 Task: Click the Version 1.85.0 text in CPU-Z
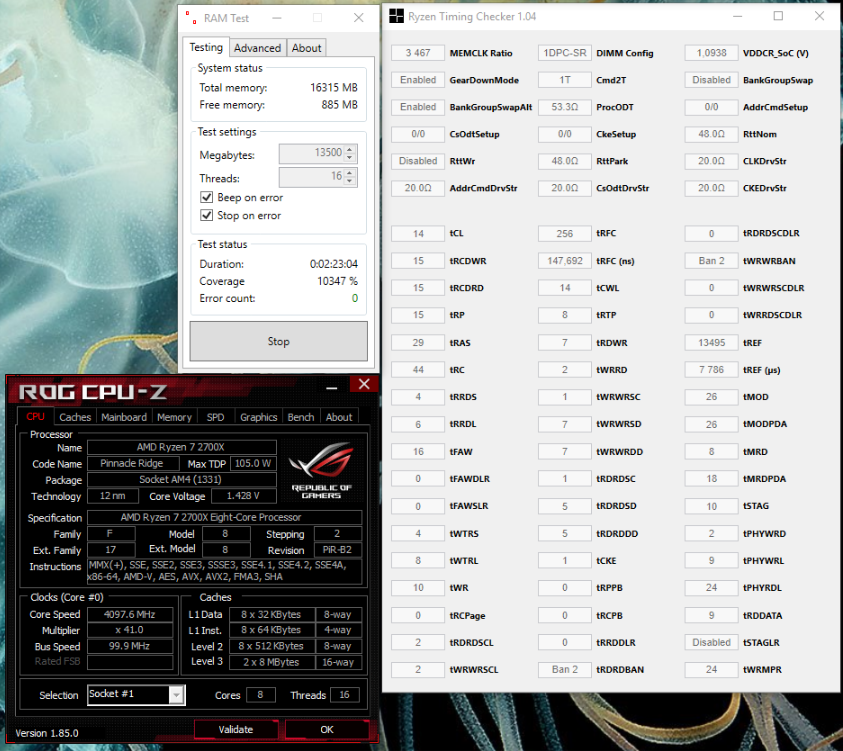pos(47,733)
